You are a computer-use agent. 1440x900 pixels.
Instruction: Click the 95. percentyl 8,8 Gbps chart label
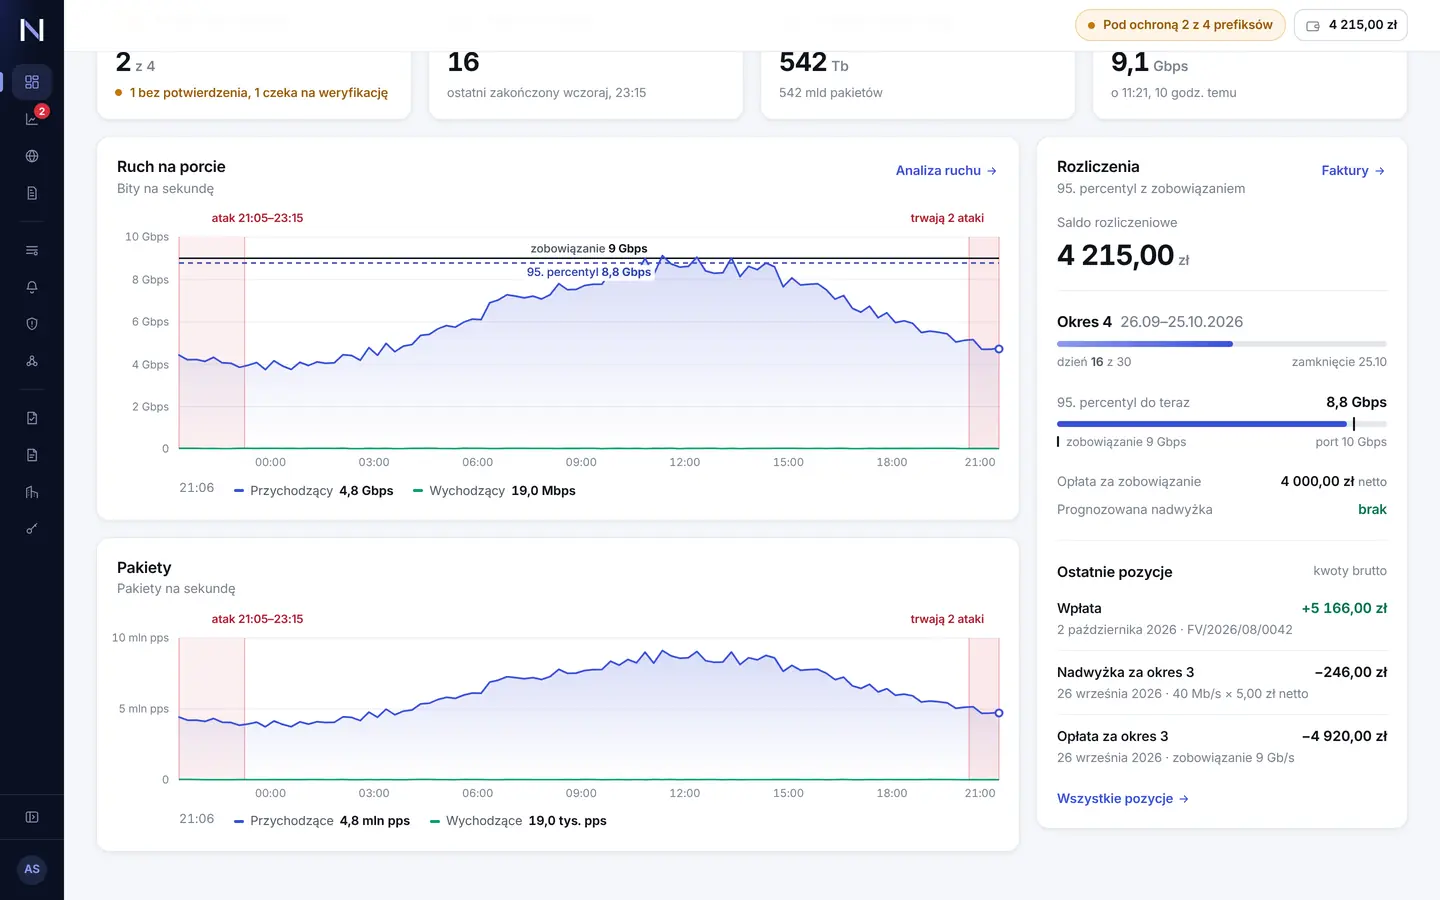[589, 272]
